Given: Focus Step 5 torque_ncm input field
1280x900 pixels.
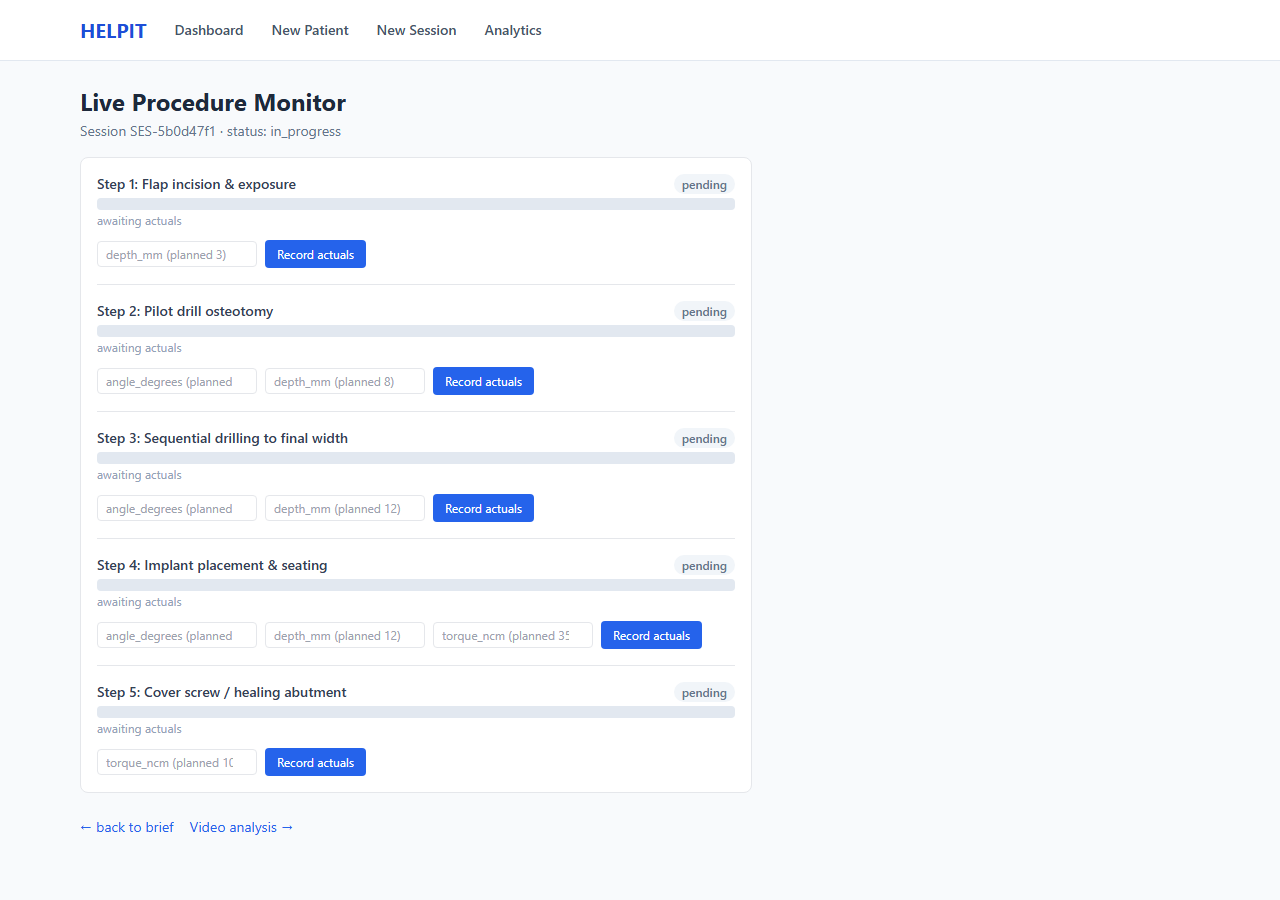Looking at the screenshot, I should click(x=177, y=762).
